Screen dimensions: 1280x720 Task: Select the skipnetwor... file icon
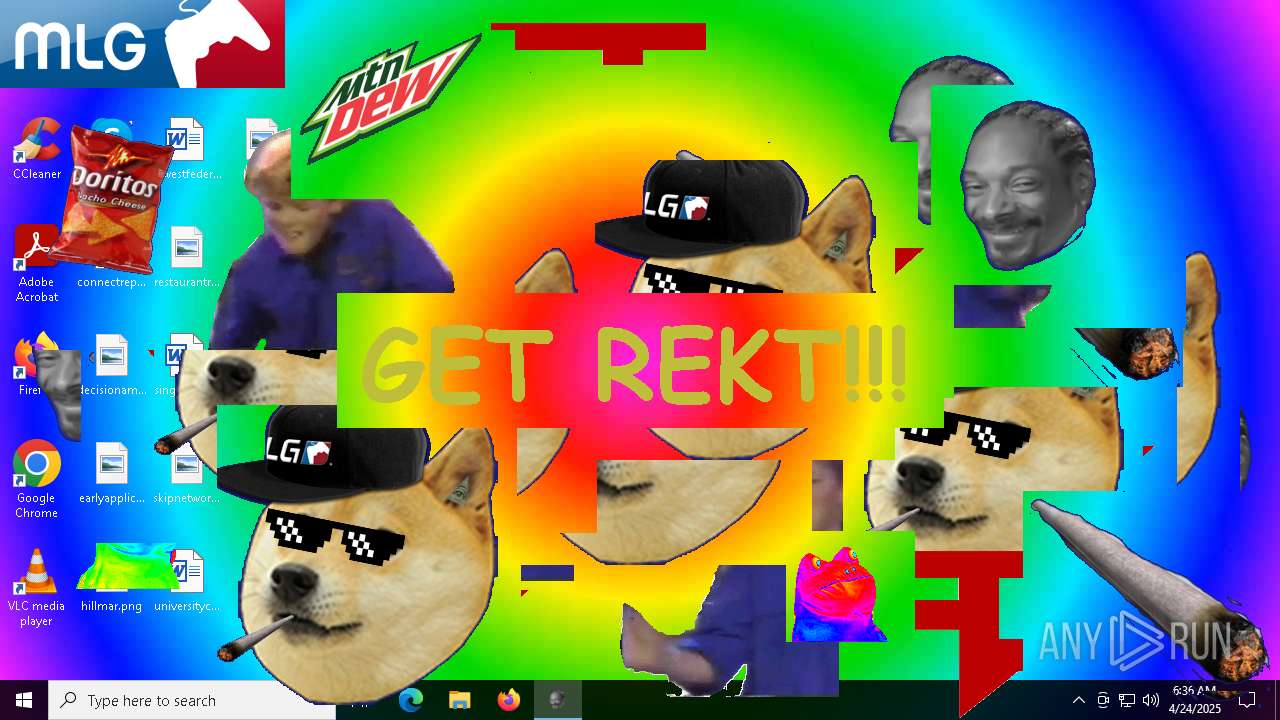[x=187, y=472]
